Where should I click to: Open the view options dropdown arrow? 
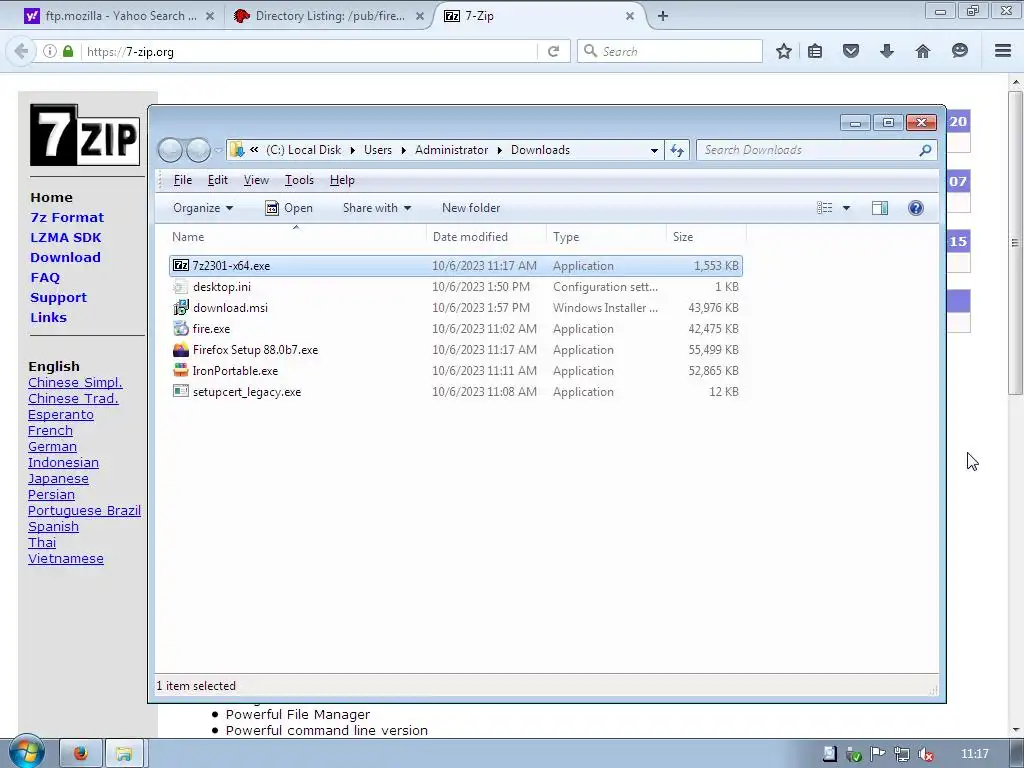pos(846,208)
